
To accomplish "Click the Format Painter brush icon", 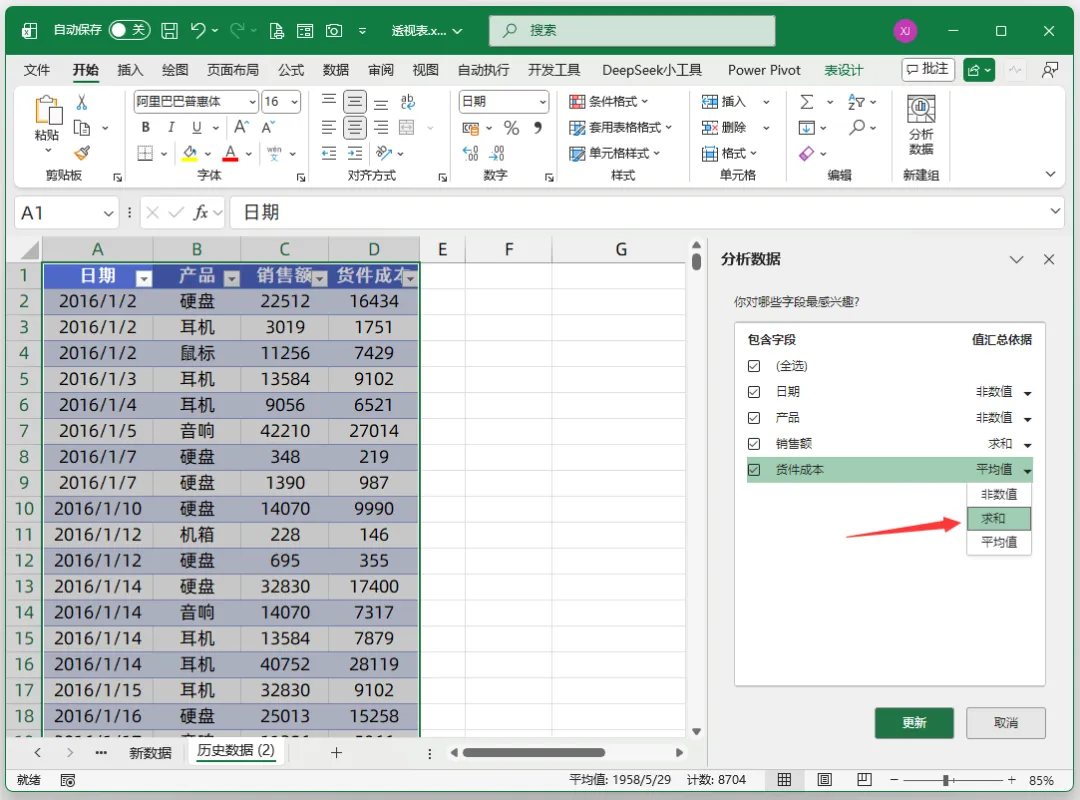I will click(82, 153).
